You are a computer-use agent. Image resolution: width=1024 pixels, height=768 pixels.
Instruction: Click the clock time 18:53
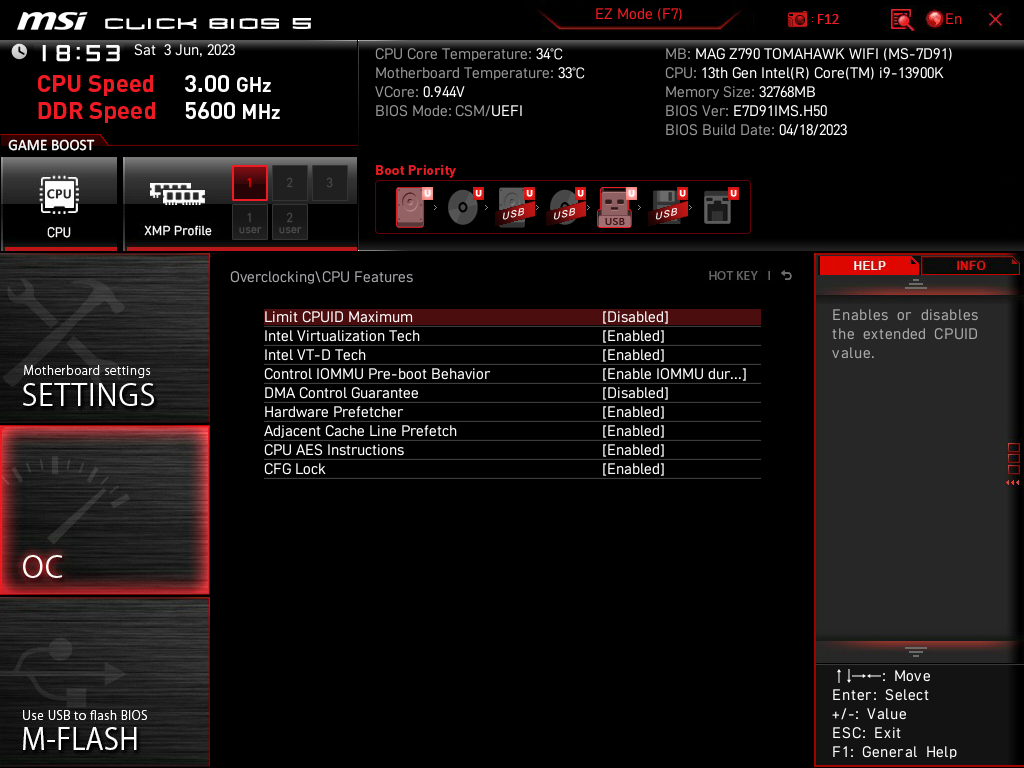click(x=80, y=53)
